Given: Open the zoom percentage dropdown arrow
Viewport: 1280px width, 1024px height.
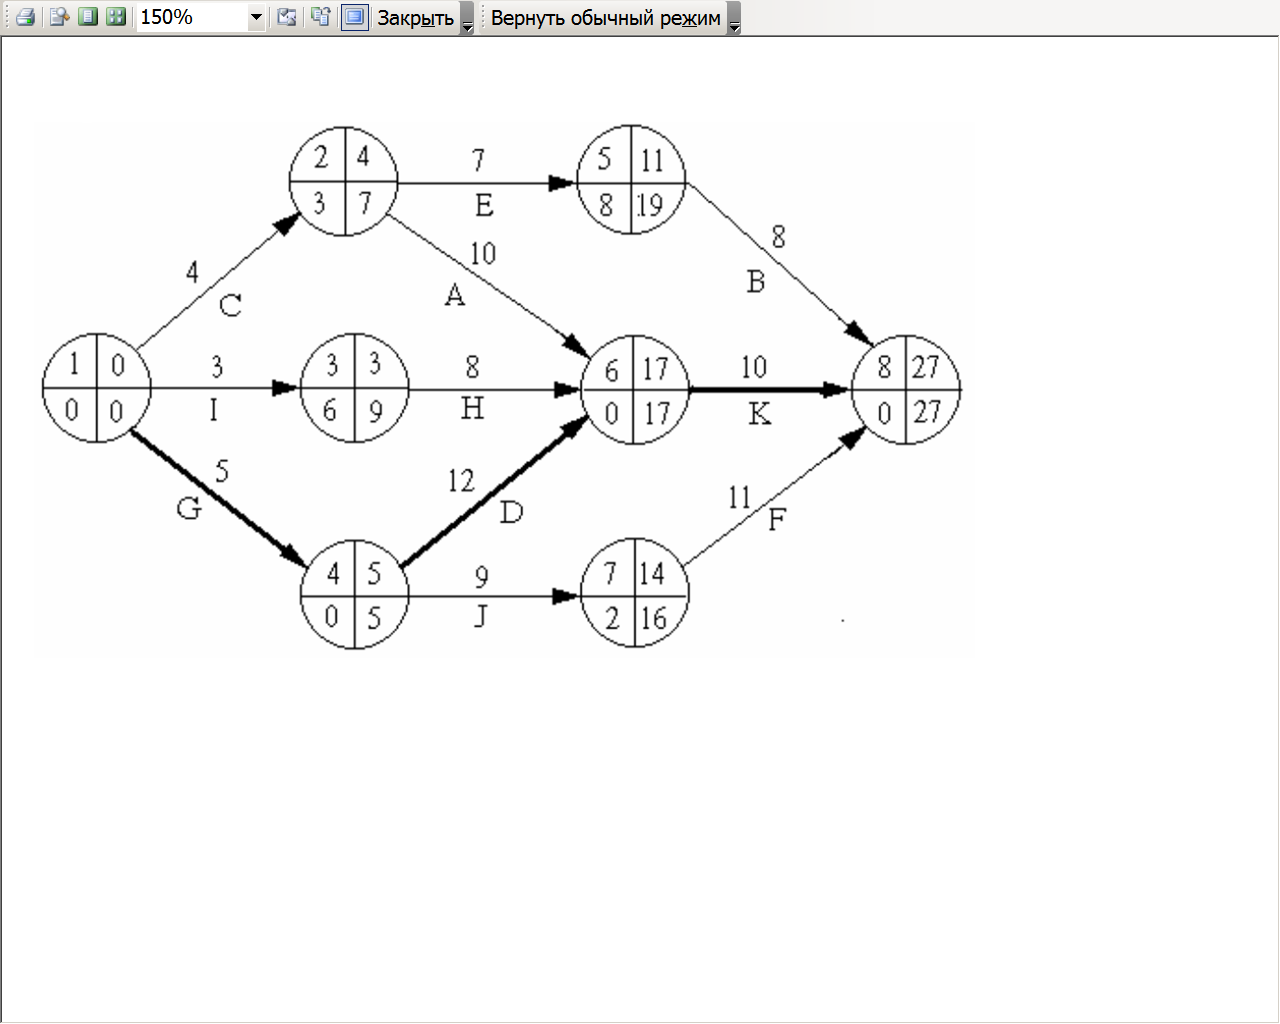Looking at the screenshot, I should click(256, 17).
